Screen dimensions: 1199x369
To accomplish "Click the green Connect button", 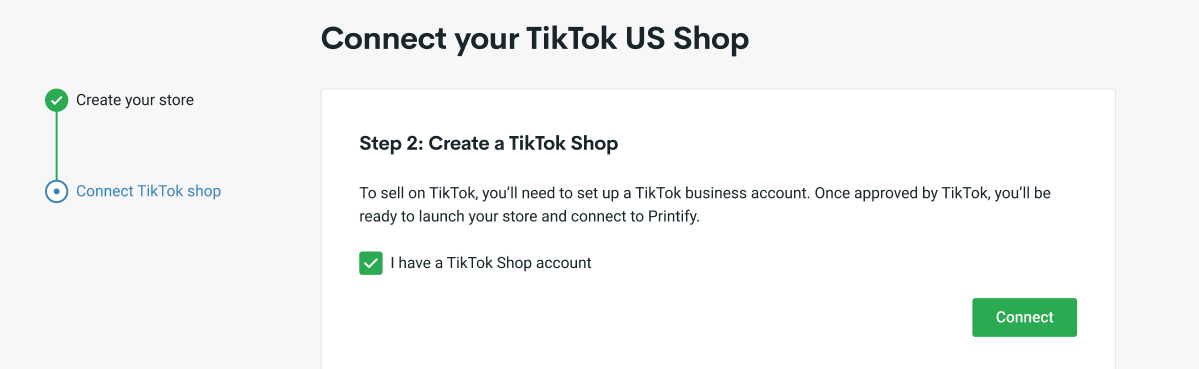I will pyautogui.click(x=1025, y=317).
